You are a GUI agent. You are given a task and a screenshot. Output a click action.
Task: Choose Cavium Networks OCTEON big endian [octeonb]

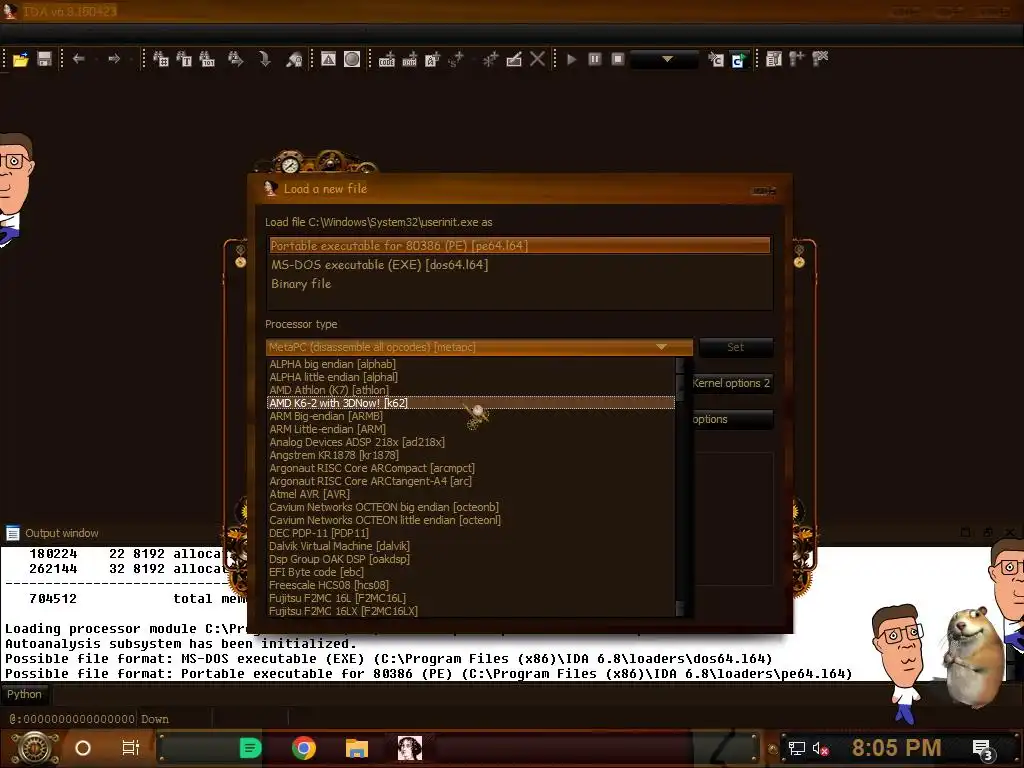(x=471, y=507)
